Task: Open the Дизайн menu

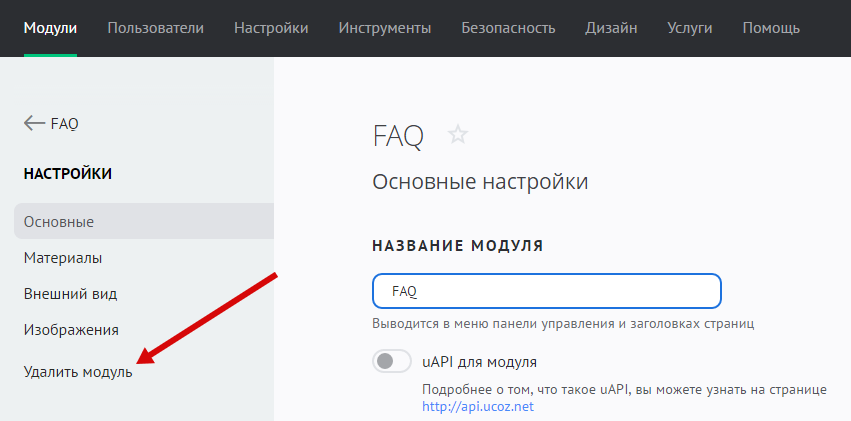Action: (x=611, y=28)
